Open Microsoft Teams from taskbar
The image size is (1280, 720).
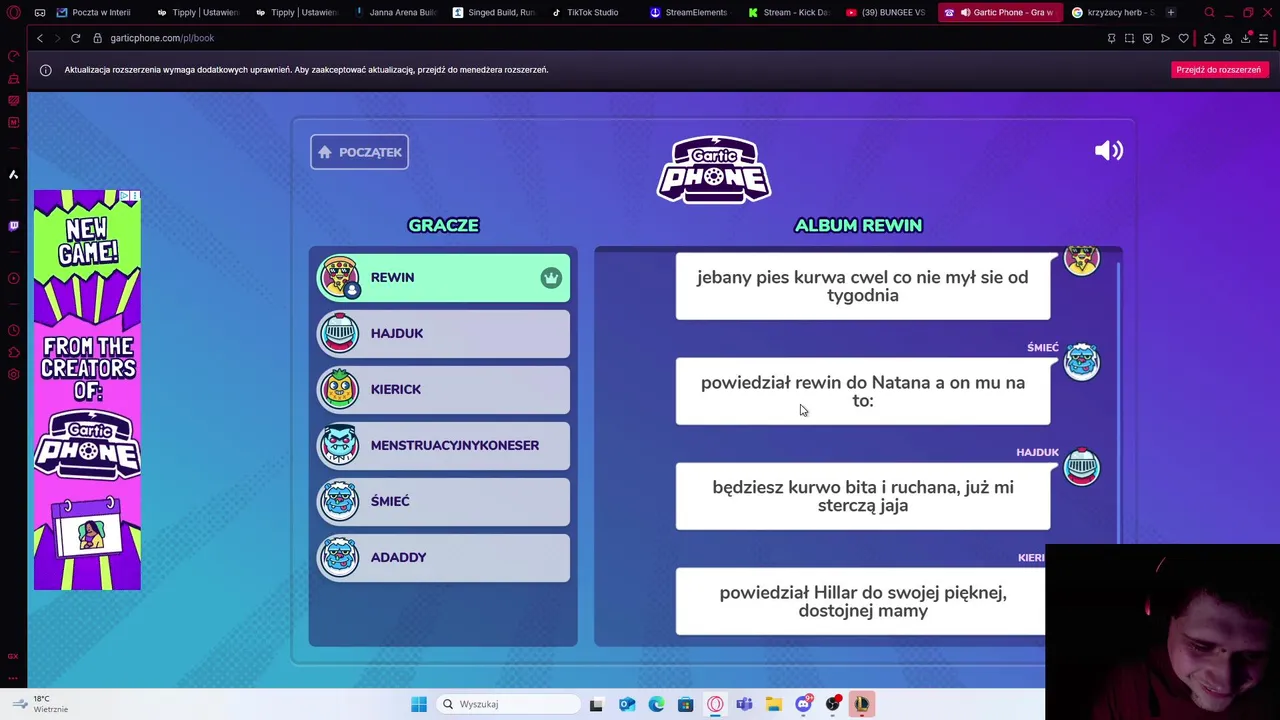[744, 704]
